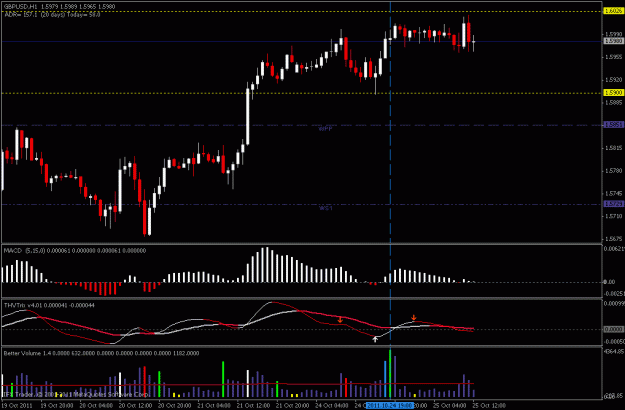Click the 20 Oct 04:00 time axis label

[96, 406]
